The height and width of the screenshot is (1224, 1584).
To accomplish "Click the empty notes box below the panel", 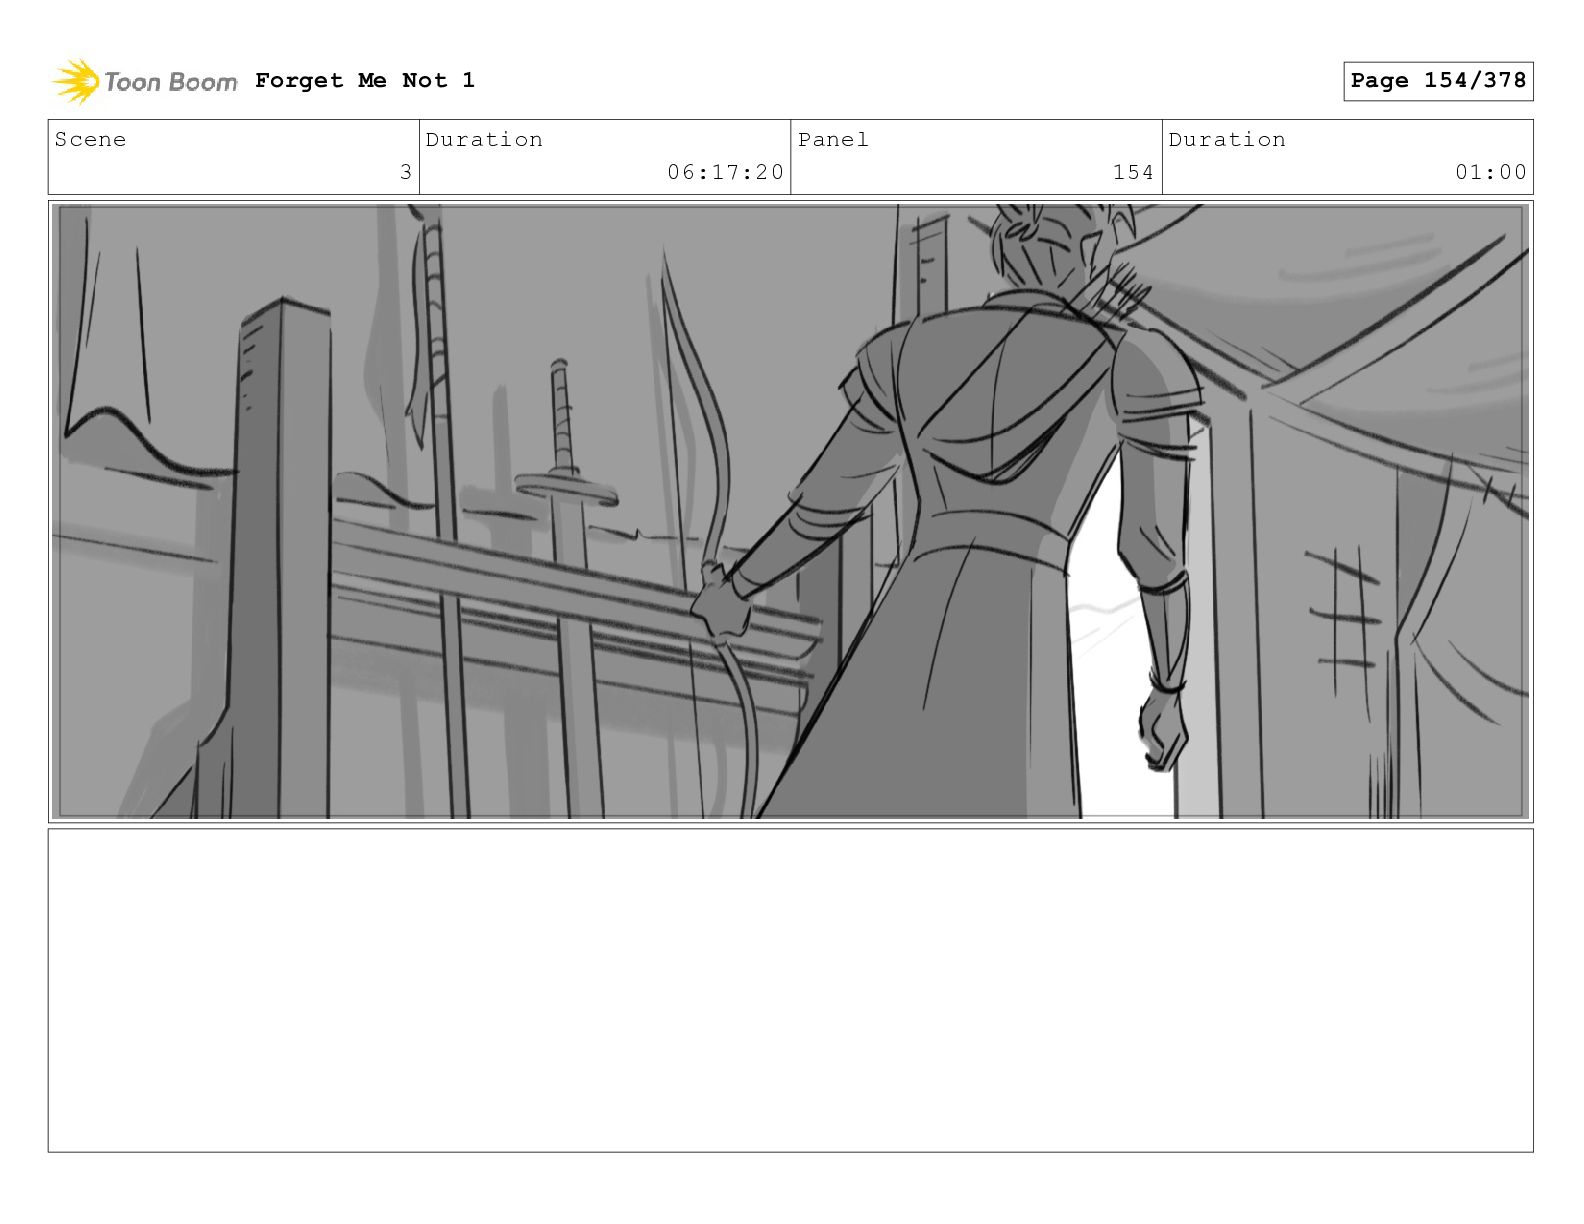I will pos(790,990).
